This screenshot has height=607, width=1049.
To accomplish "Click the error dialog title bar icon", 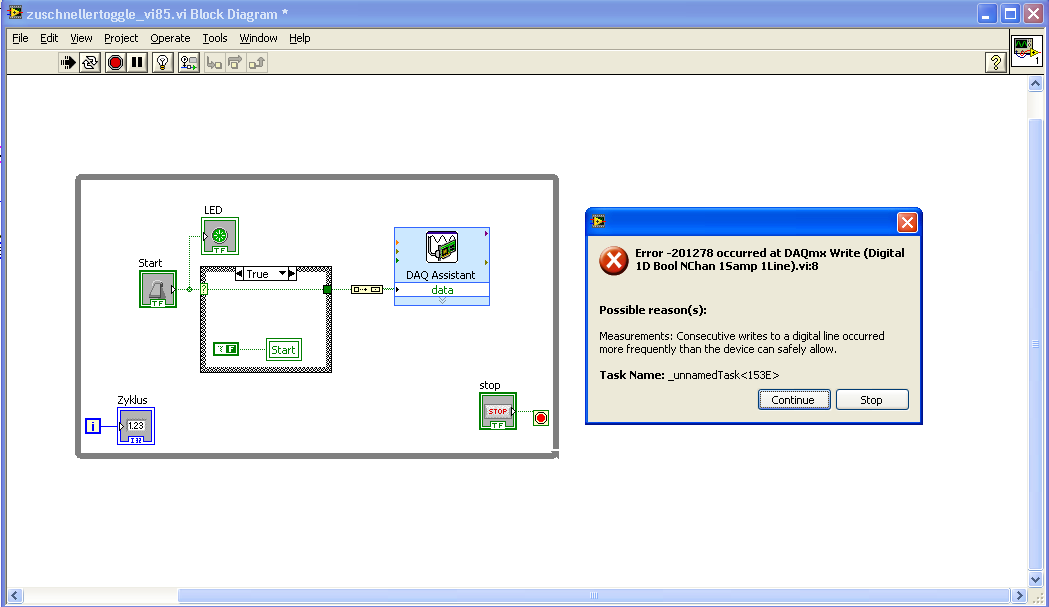I will (x=598, y=222).
